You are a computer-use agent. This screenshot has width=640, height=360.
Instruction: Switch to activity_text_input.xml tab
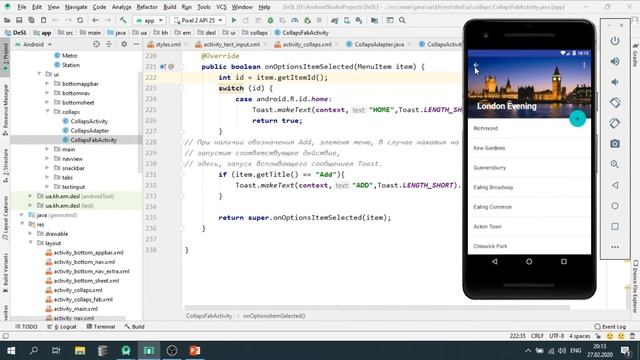231,44
